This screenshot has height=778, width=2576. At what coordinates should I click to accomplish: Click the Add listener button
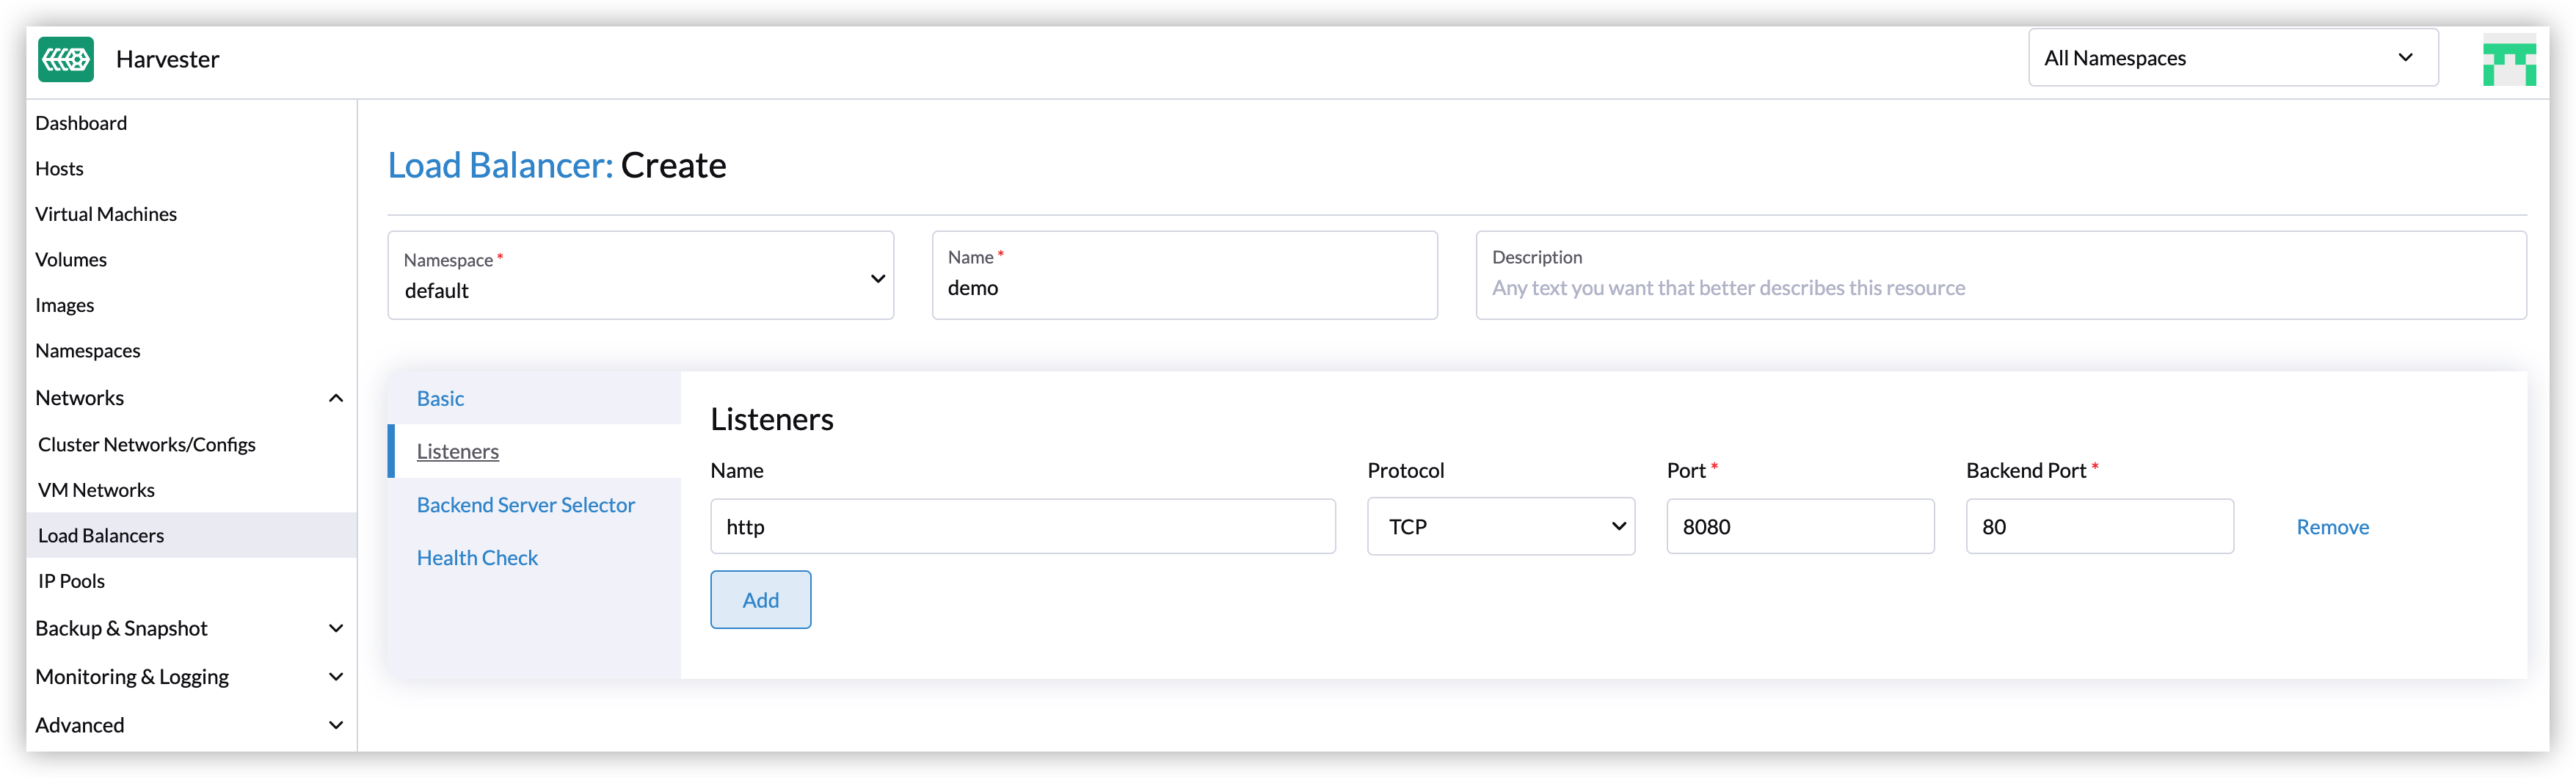760,600
